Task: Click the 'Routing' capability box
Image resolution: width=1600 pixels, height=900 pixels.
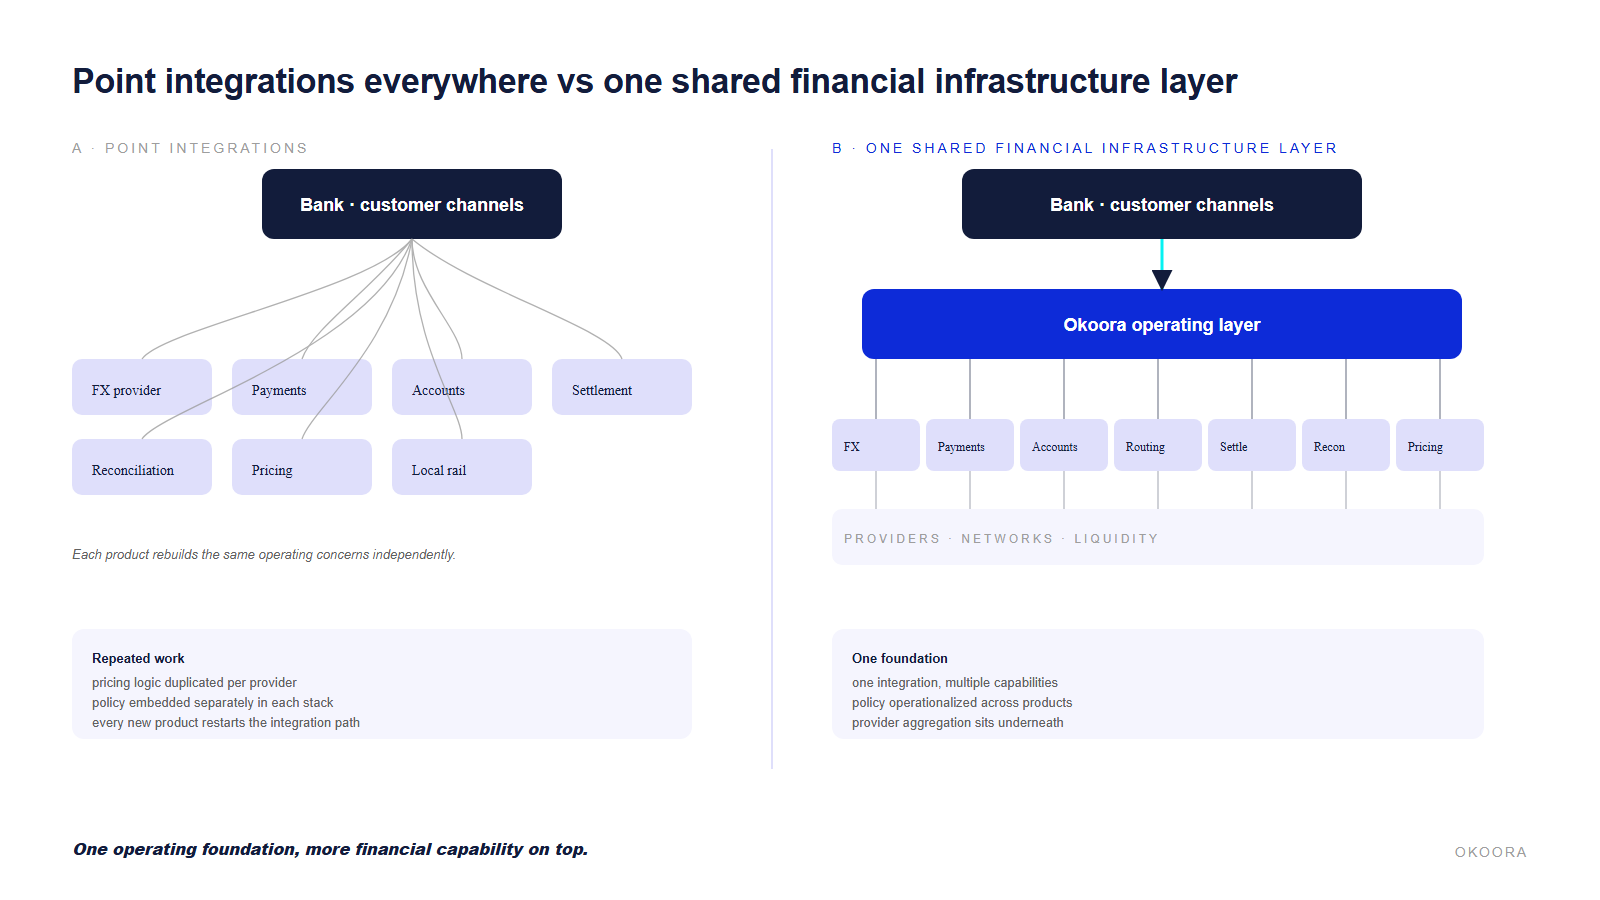Action: pyautogui.click(x=1158, y=445)
